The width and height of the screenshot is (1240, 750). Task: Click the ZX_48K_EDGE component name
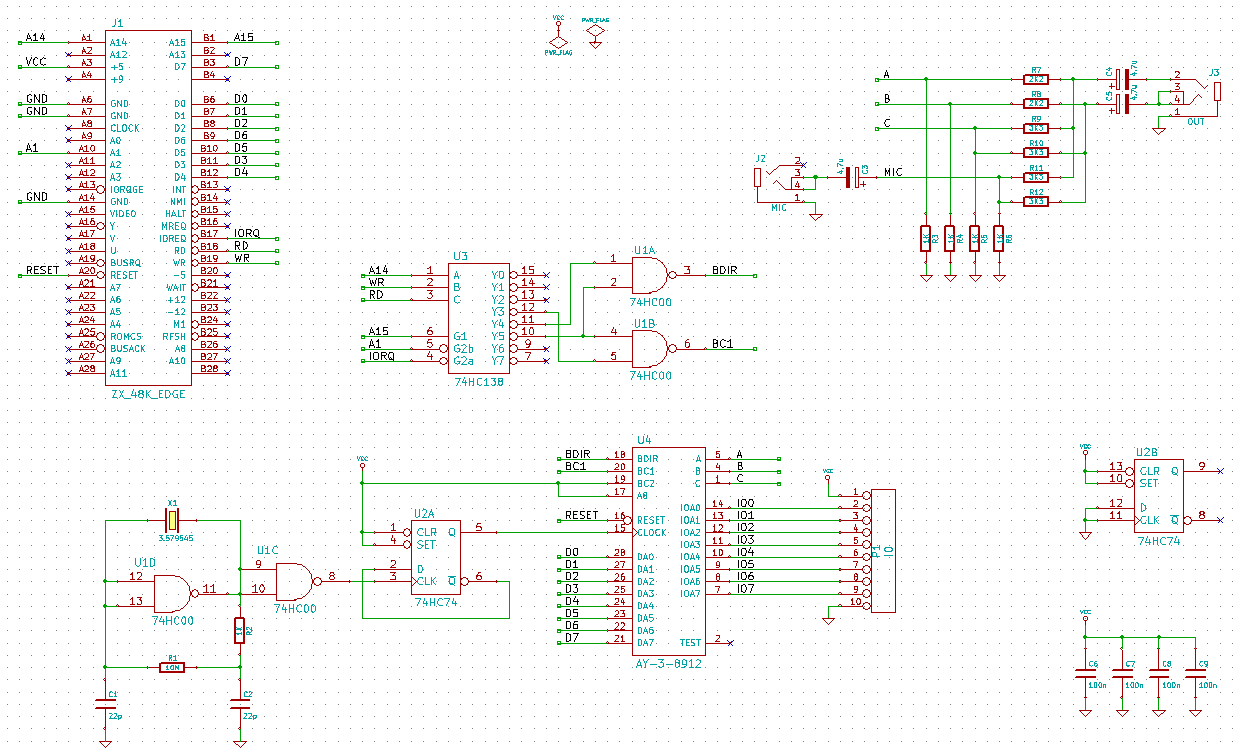click(x=147, y=394)
